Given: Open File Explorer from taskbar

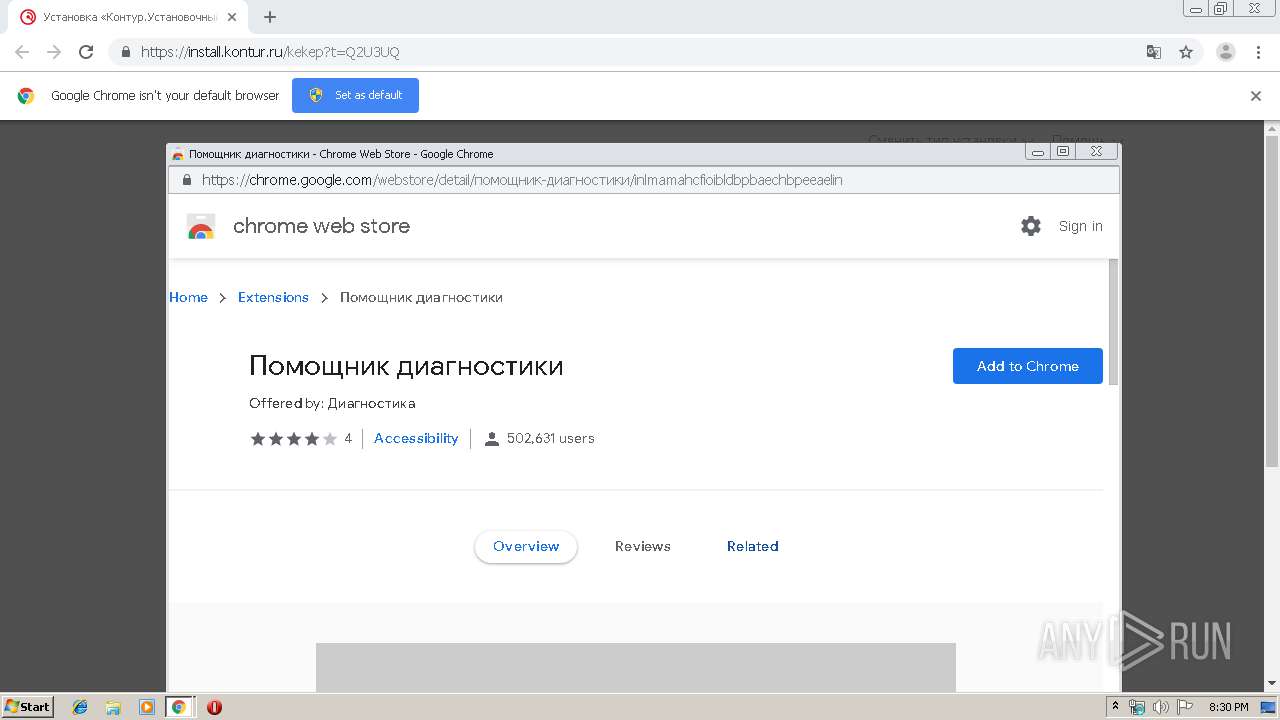Looking at the screenshot, I should pyautogui.click(x=113, y=707).
